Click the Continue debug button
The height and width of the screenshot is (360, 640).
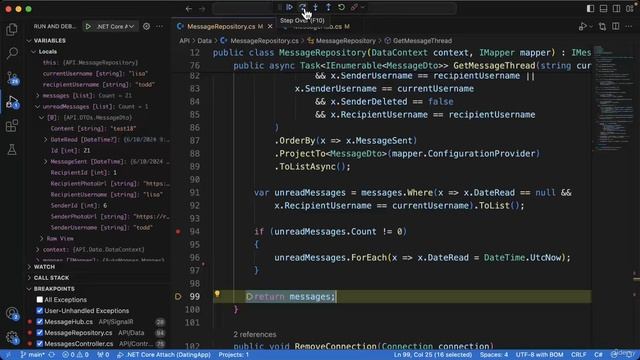(289, 7)
